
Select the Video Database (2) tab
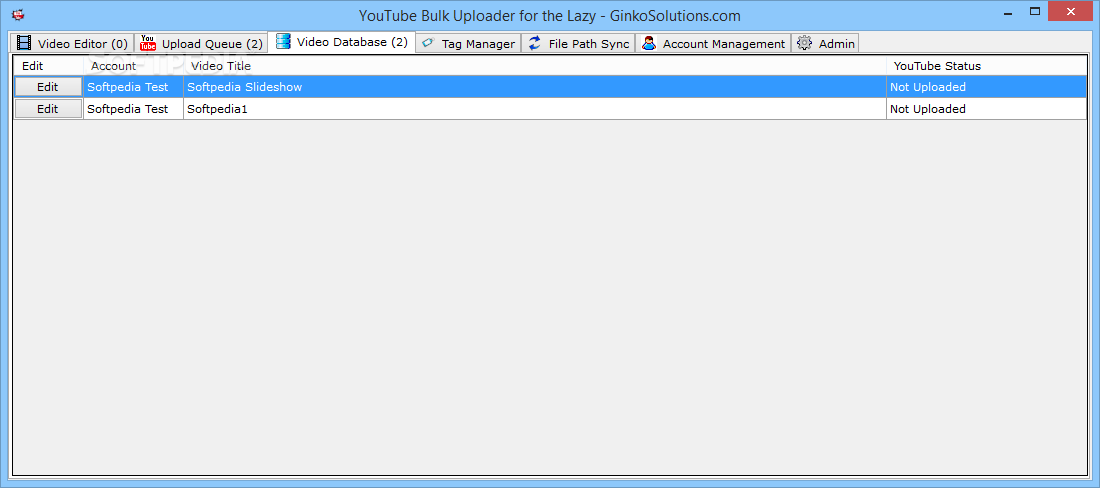342,41
